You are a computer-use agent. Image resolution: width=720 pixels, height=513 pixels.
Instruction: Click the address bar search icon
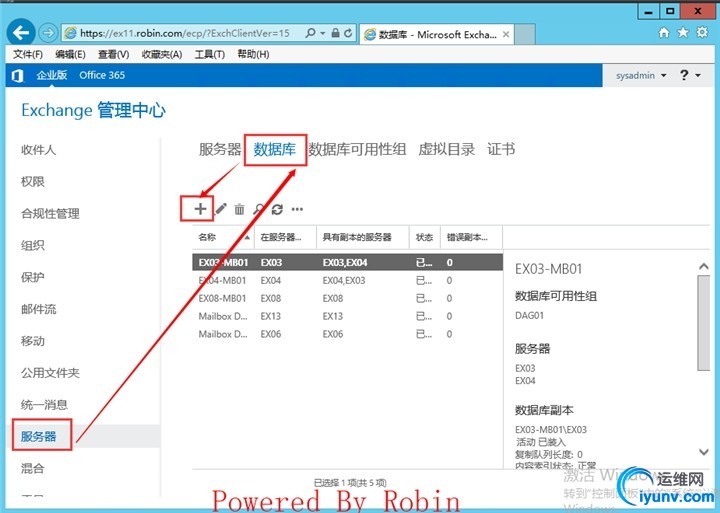coord(311,33)
